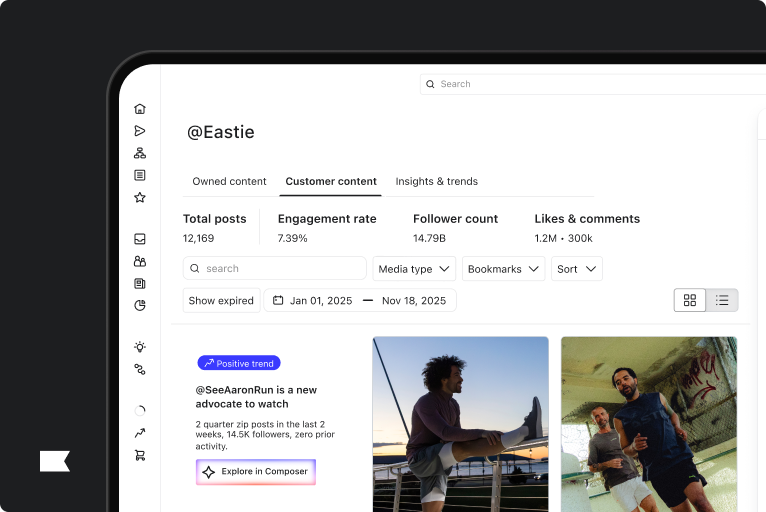The width and height of the screenshot is (766, 512).
Task: Select the Customer content tab
Action: [331, 181]
